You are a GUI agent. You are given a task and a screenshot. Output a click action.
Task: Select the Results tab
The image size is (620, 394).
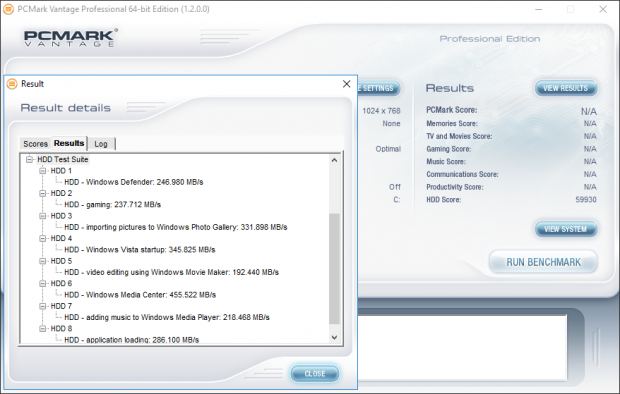point(69,143)
